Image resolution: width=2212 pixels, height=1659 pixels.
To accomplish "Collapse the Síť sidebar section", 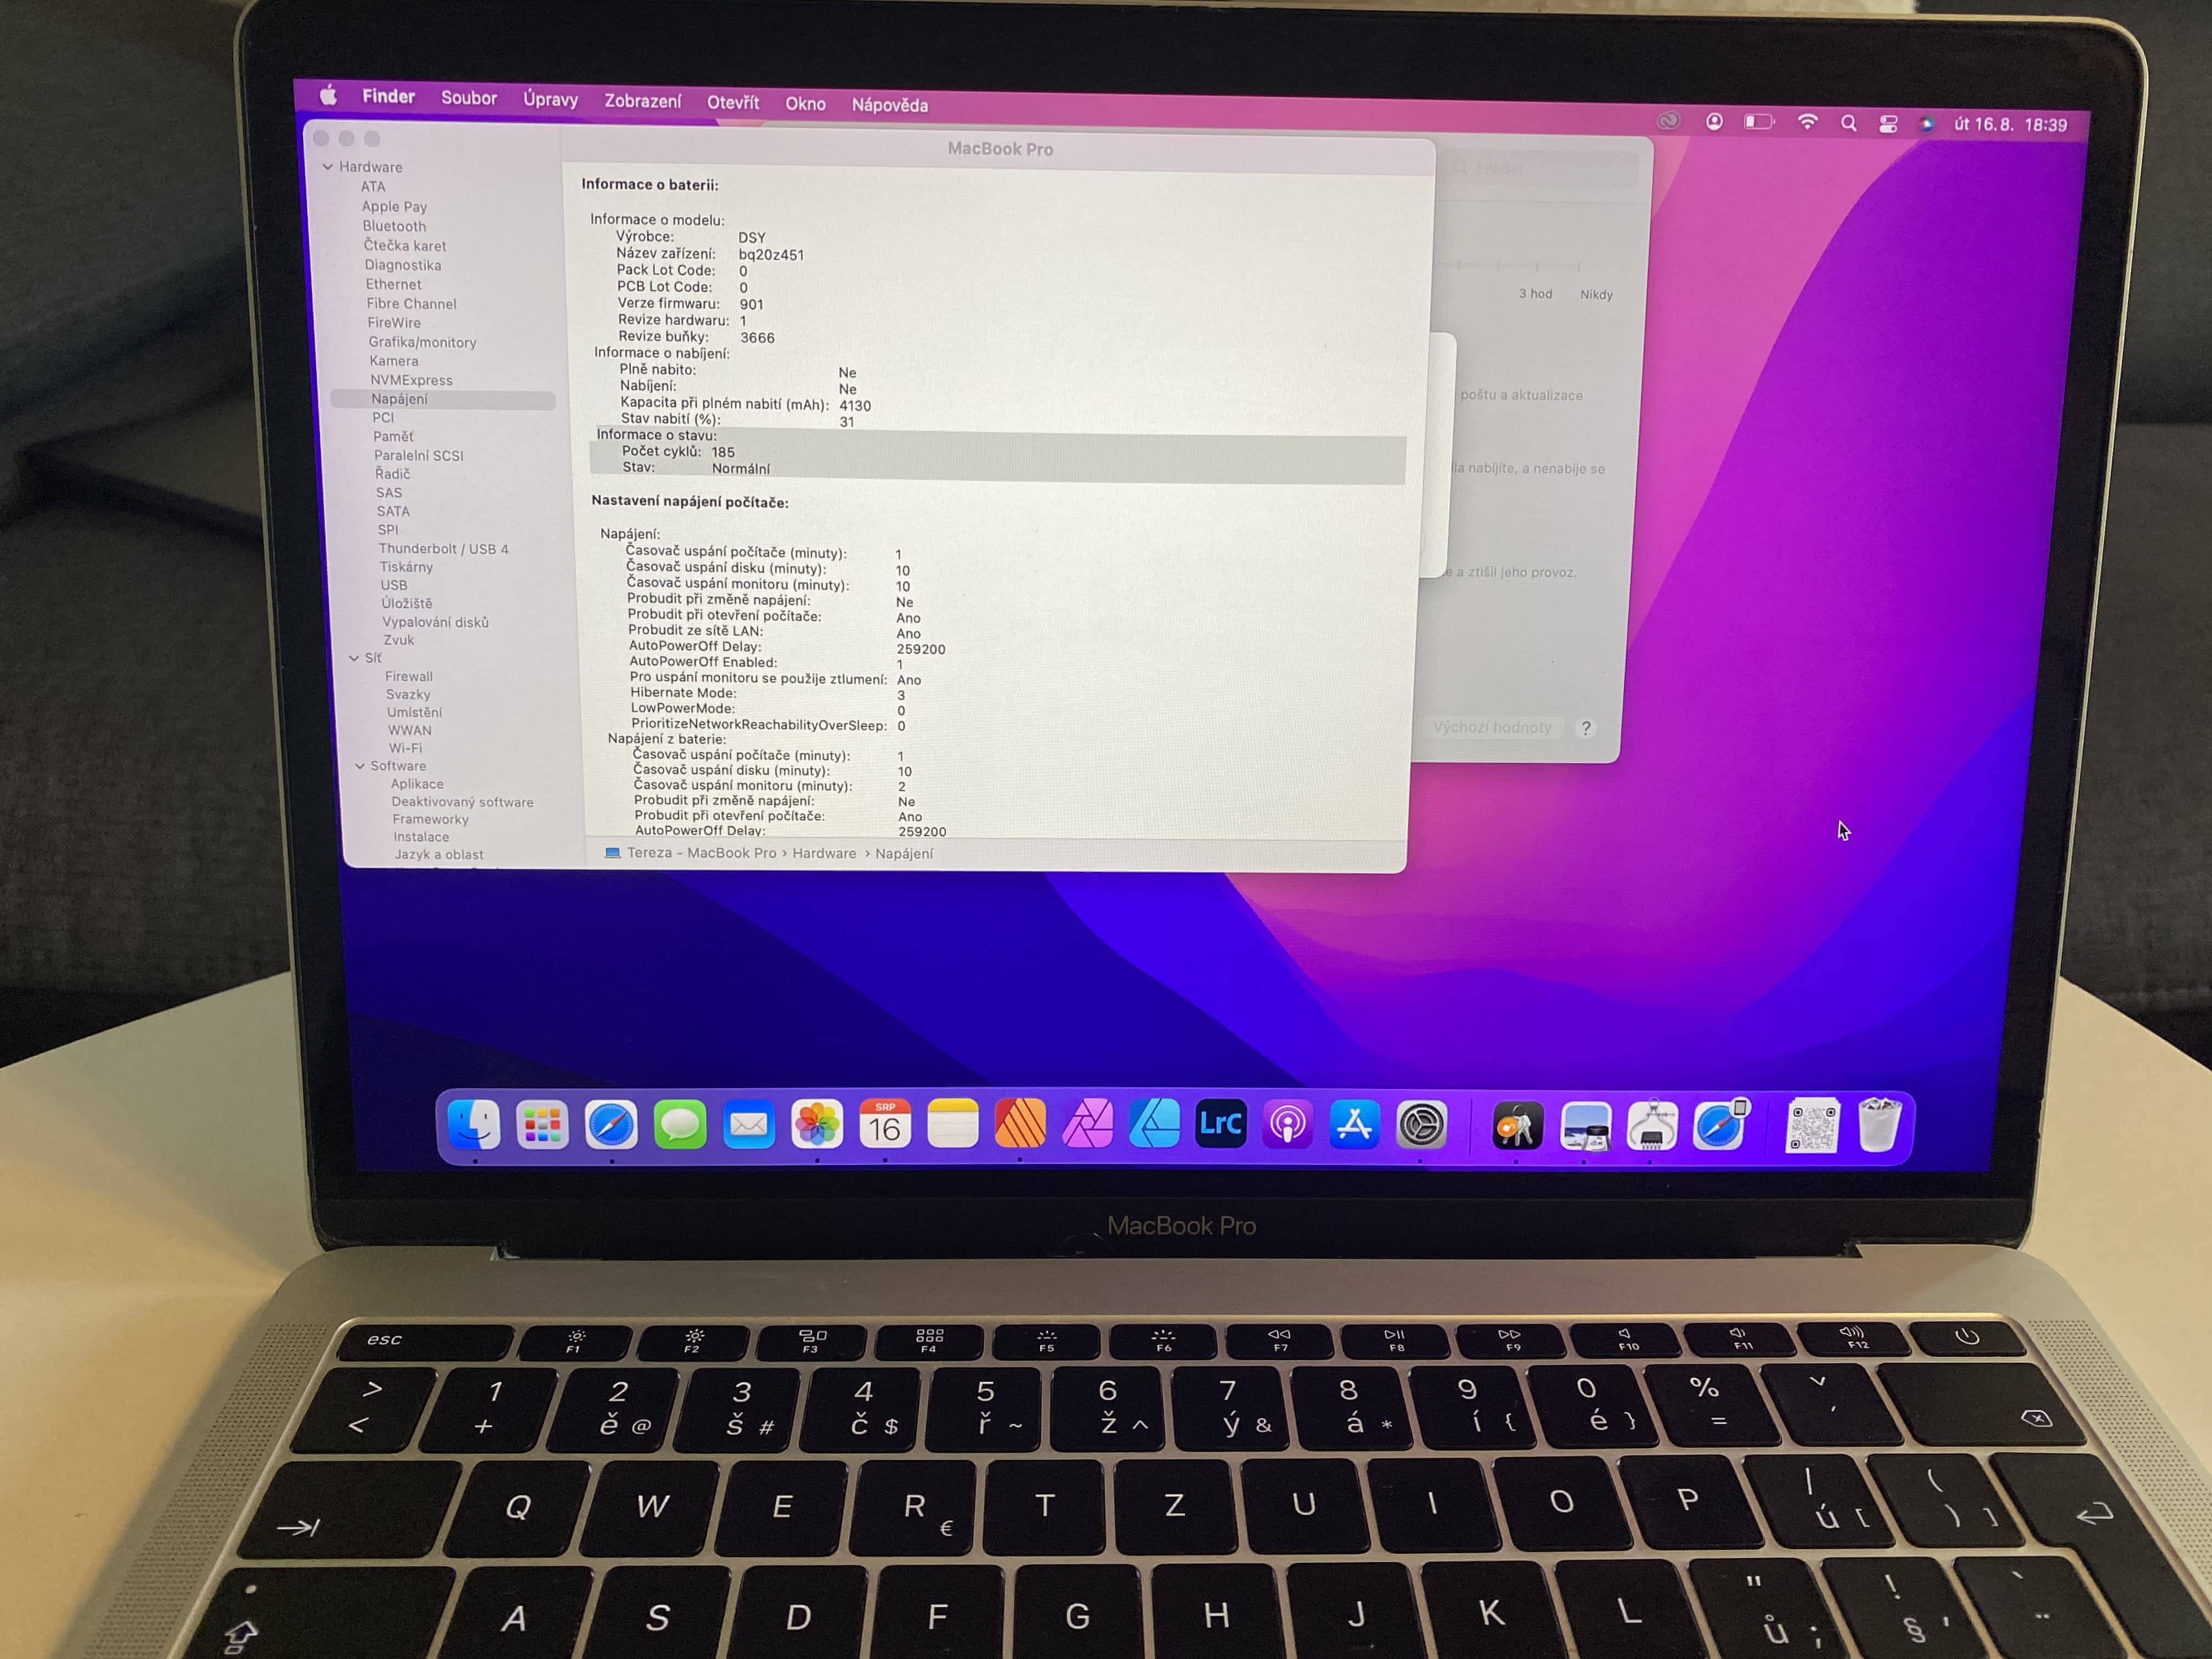I will click(354, 658).
